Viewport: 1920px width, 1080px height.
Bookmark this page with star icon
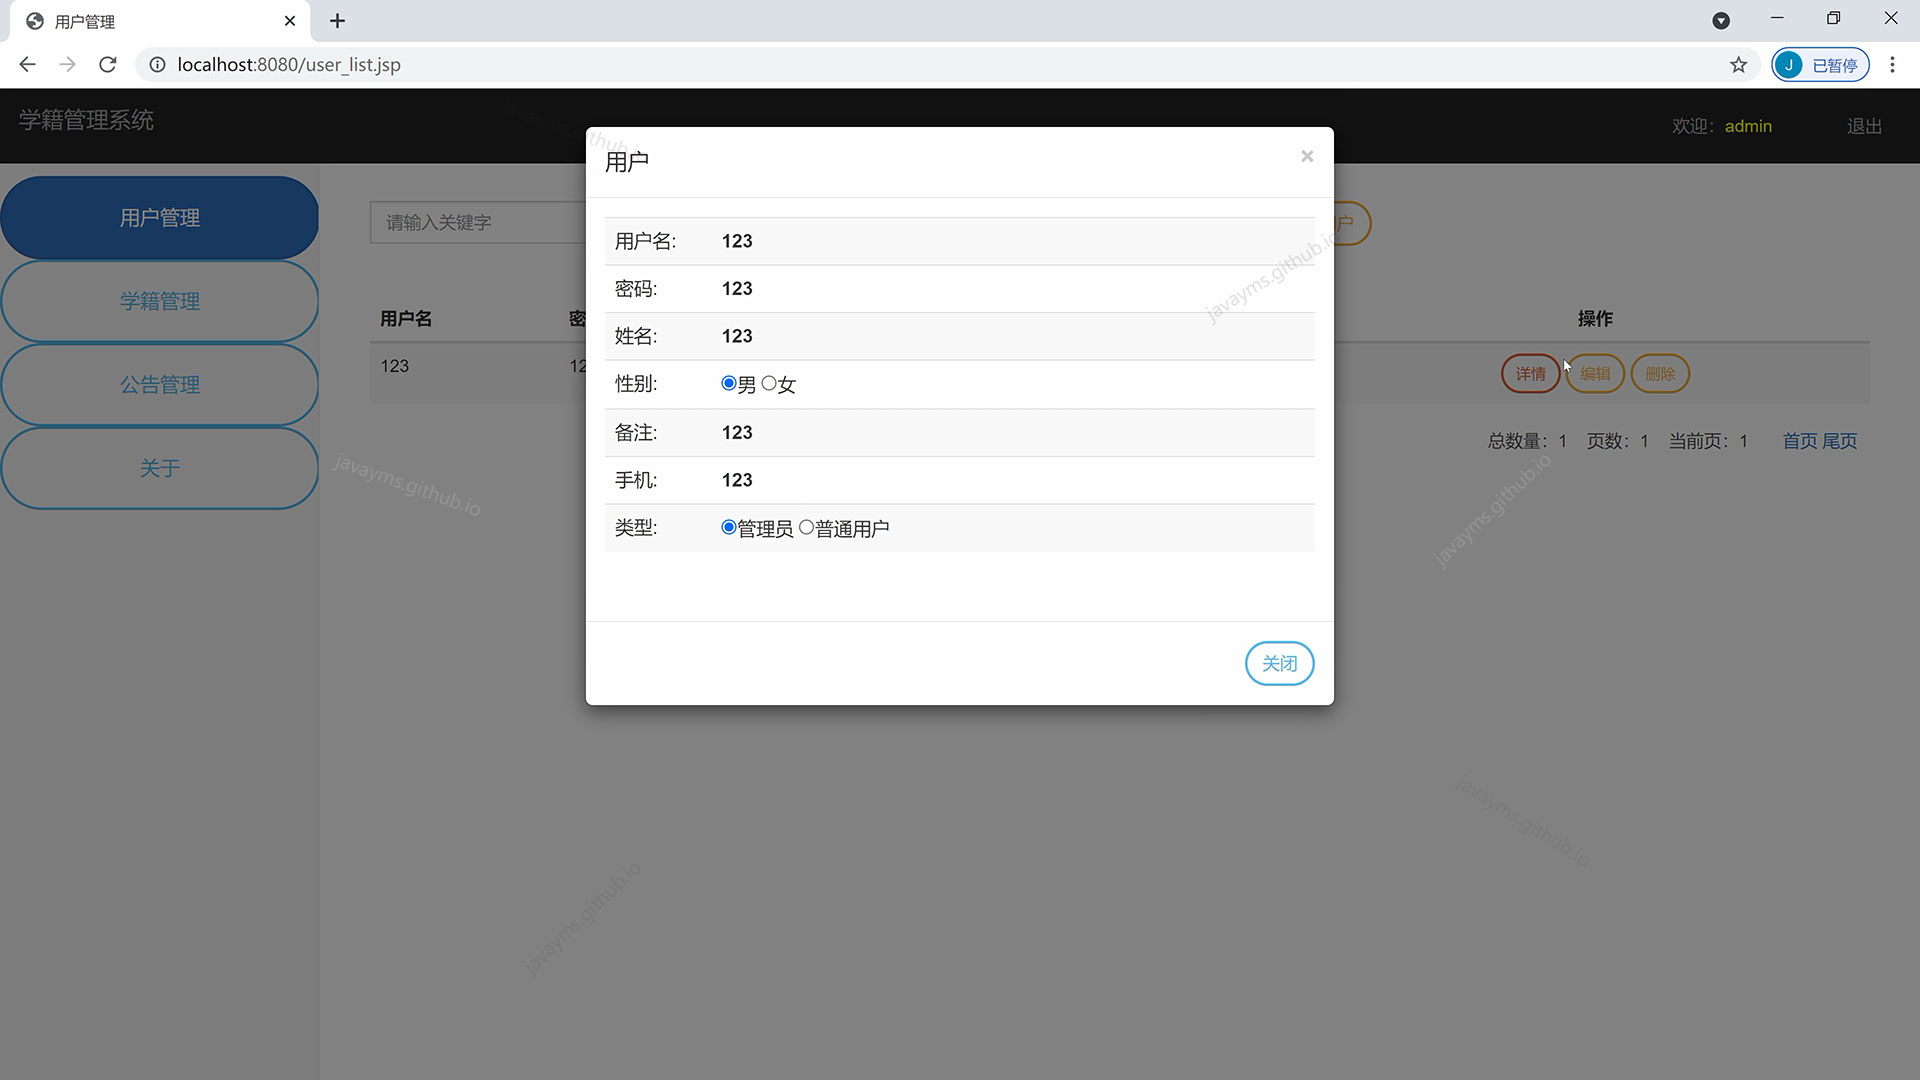pyautogui.click(x=1738, y=65)
